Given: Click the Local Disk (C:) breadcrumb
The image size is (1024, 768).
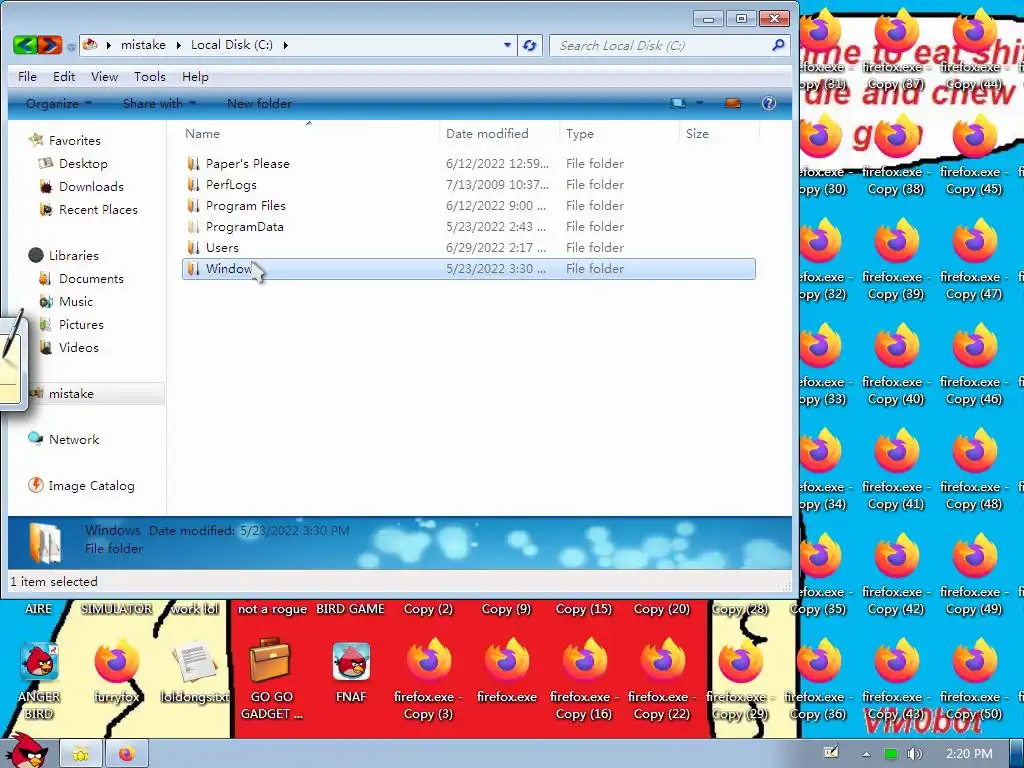Looking at the screenshot, I should pos(232,45).
